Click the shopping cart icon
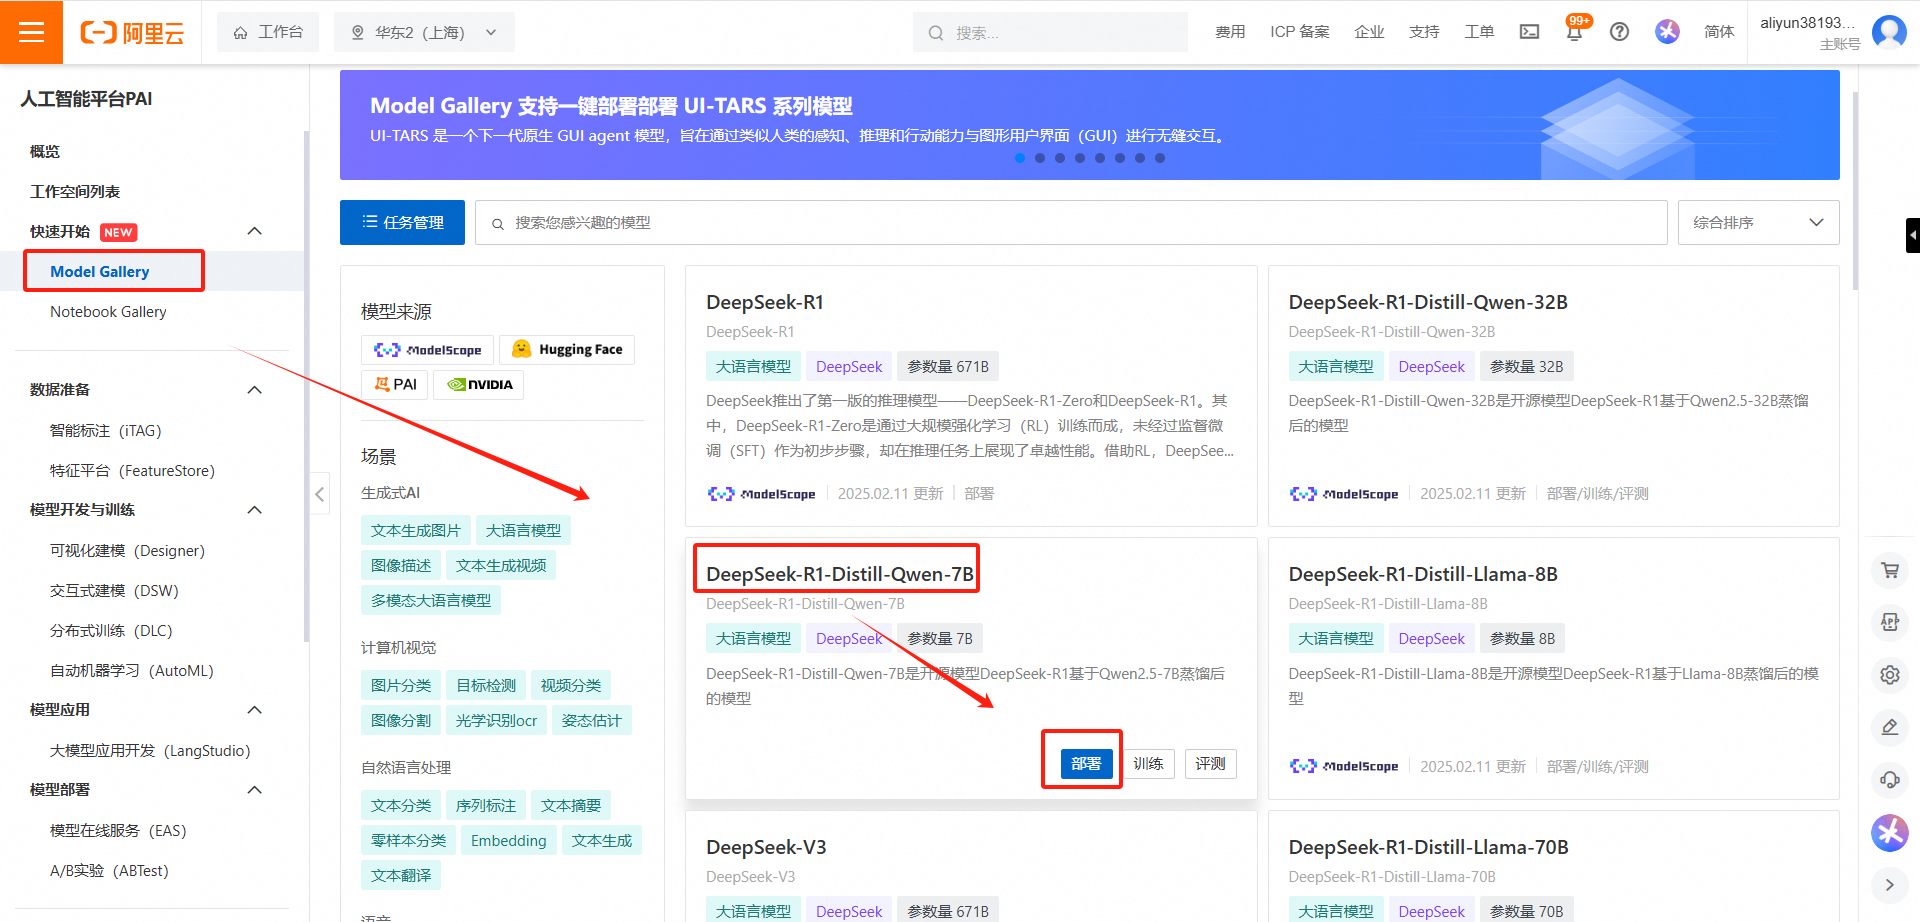 point(1889,570)
